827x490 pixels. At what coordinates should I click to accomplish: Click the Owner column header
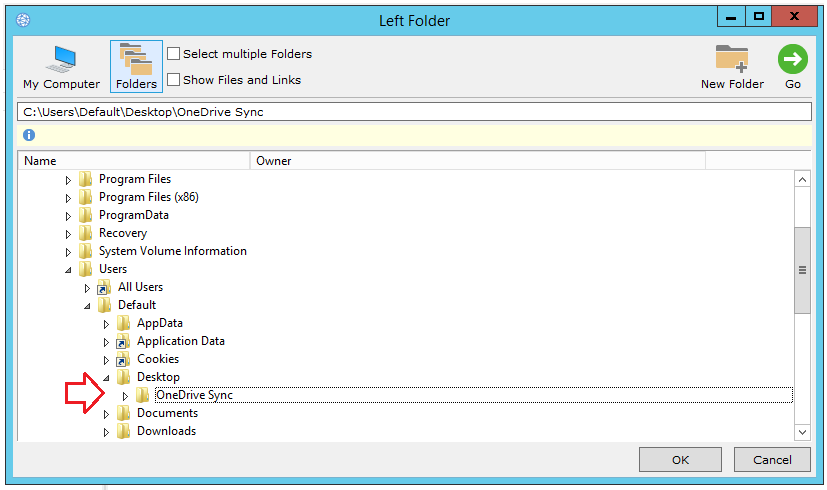[476, 160]
